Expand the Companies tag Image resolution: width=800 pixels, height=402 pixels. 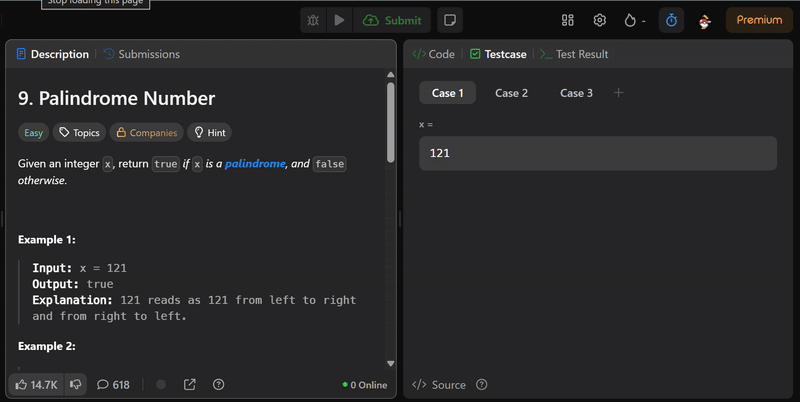coord(146,132)
